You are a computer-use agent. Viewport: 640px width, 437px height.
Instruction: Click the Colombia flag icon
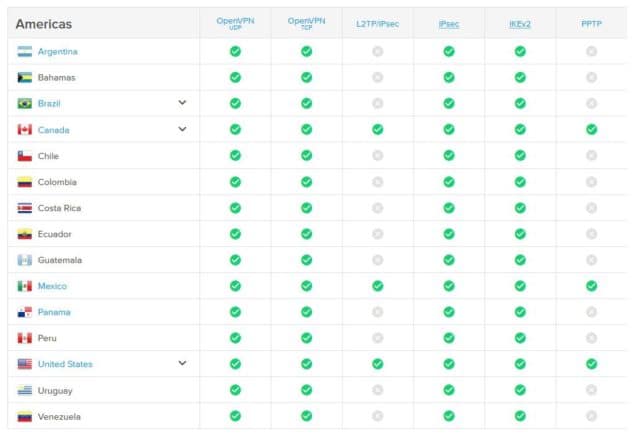pos(24,182)
